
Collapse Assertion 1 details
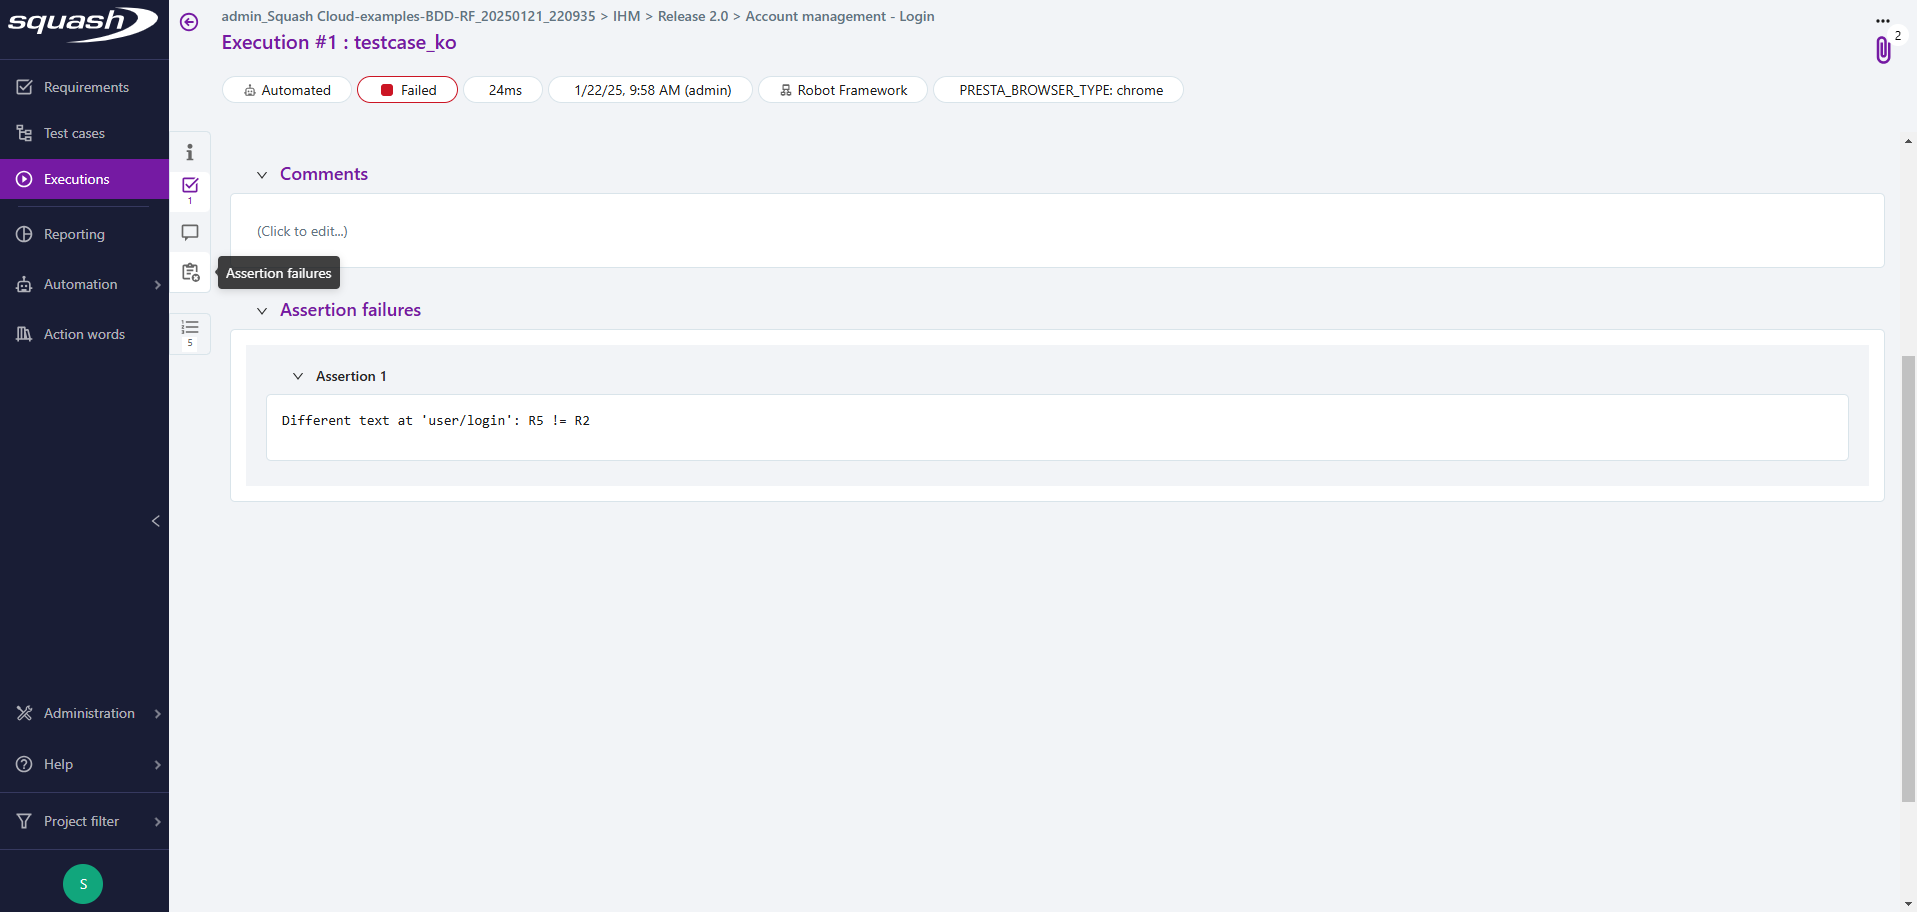pyautogui.click(x=297, y=376)
